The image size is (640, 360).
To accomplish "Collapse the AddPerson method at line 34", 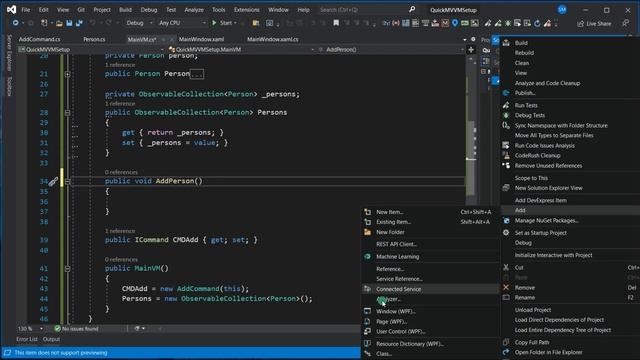I will (x=68, y=181).
